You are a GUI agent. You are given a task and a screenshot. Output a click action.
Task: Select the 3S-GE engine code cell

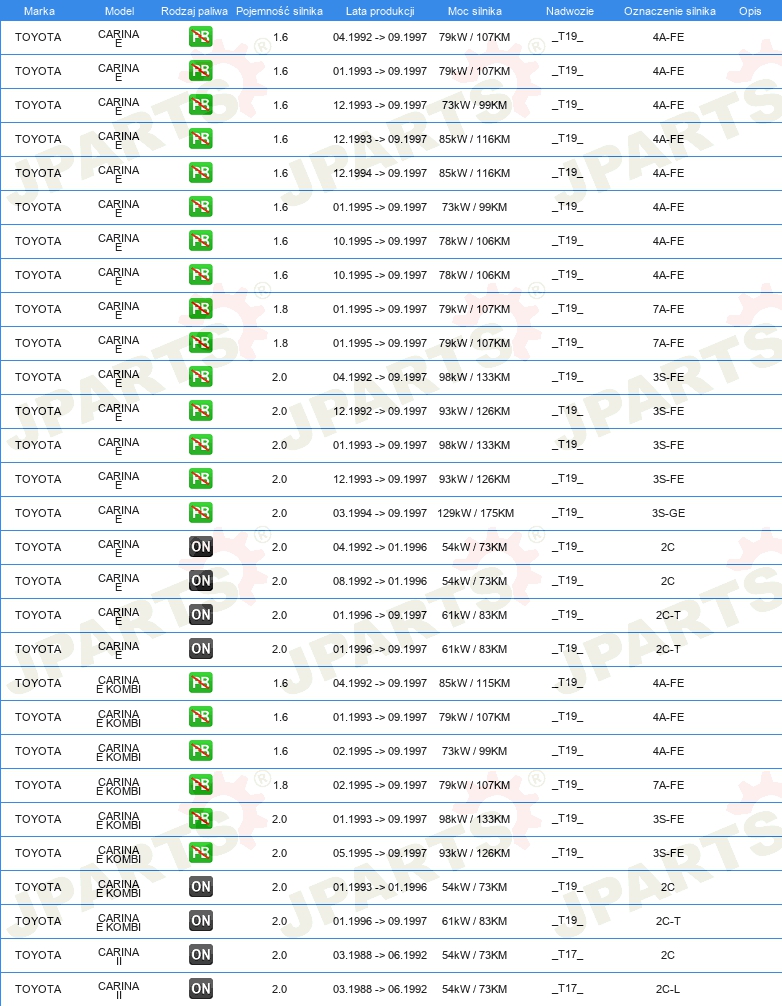point(668,513)
